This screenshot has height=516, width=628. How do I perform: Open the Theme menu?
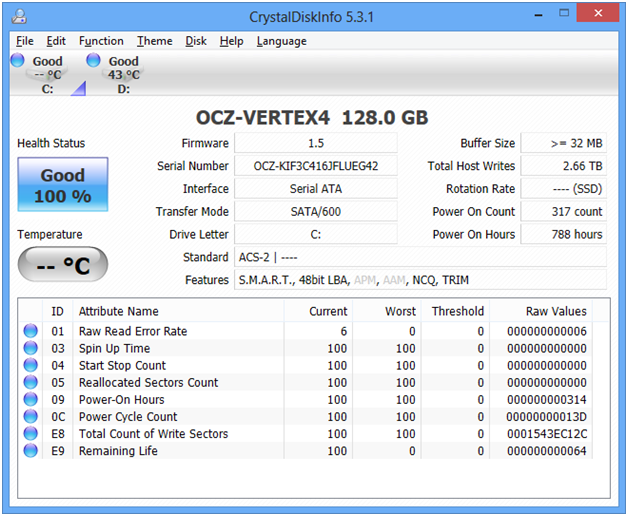[x=155, y=41]
